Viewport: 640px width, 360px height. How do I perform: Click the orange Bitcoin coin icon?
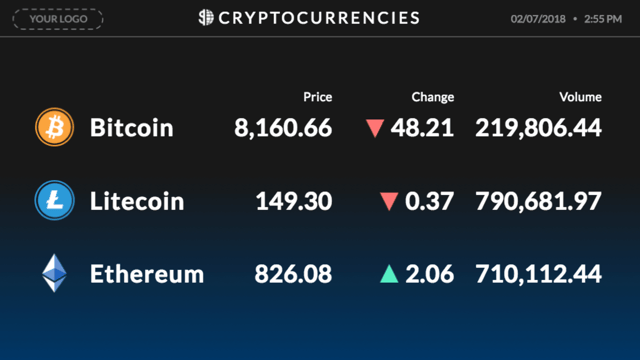point(54,127)
